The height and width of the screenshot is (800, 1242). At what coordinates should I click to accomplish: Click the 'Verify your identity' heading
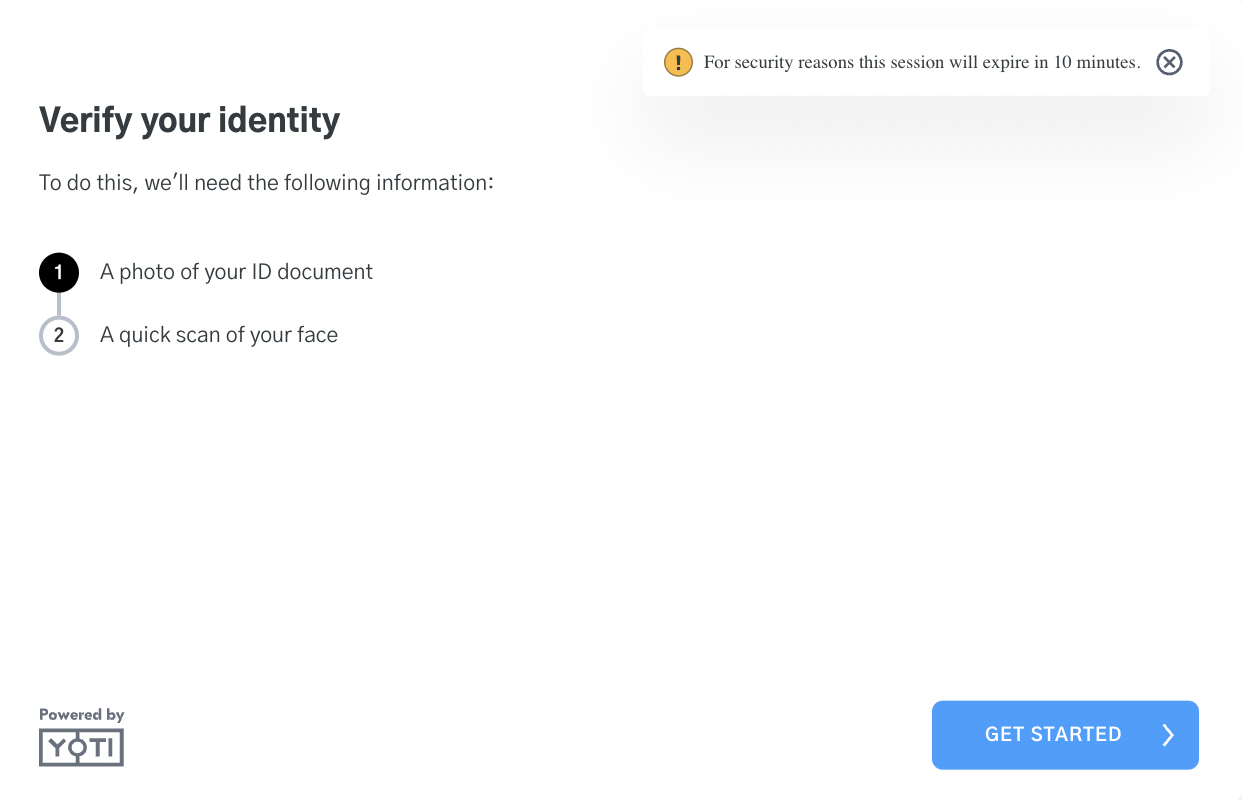pos(189,121)
